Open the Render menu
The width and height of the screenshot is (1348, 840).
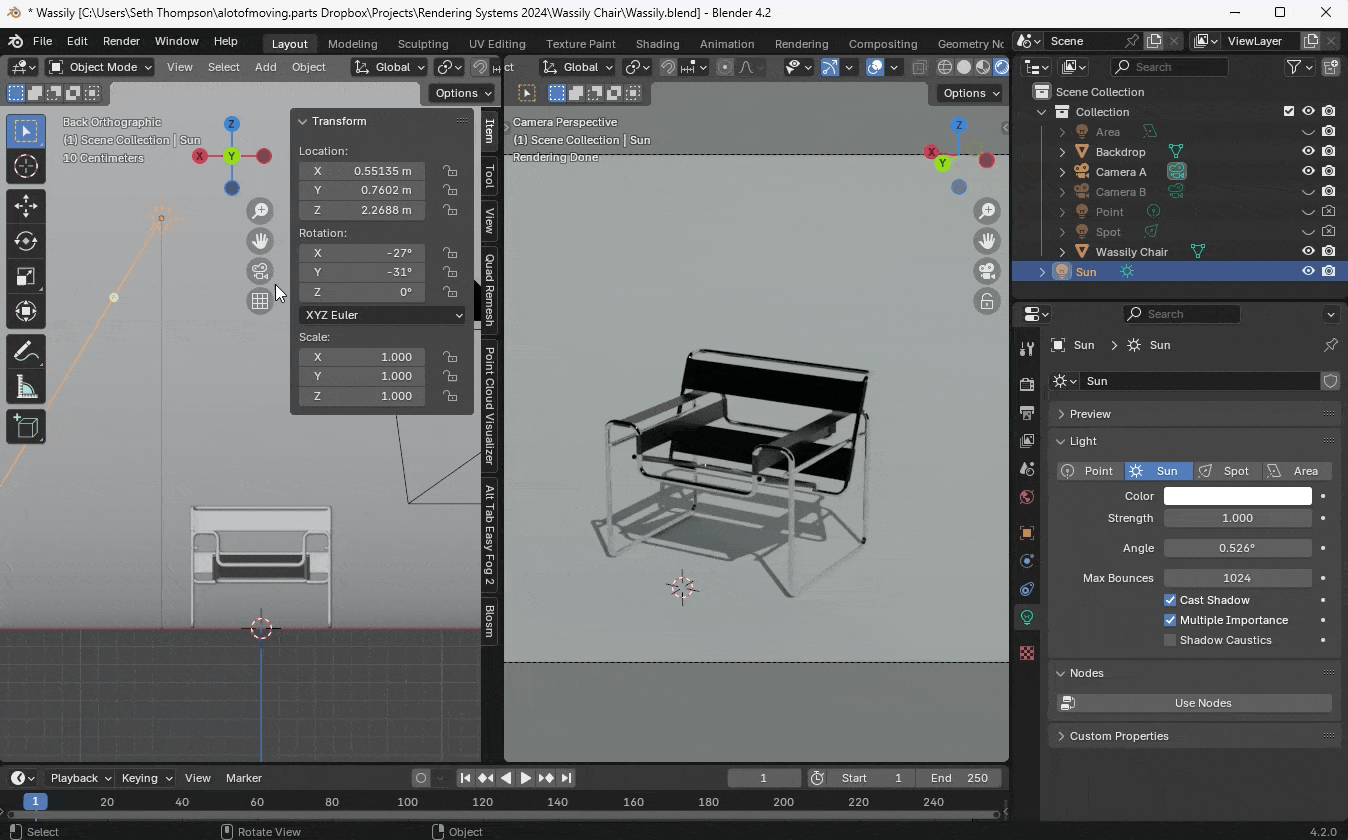click(121, 41)
